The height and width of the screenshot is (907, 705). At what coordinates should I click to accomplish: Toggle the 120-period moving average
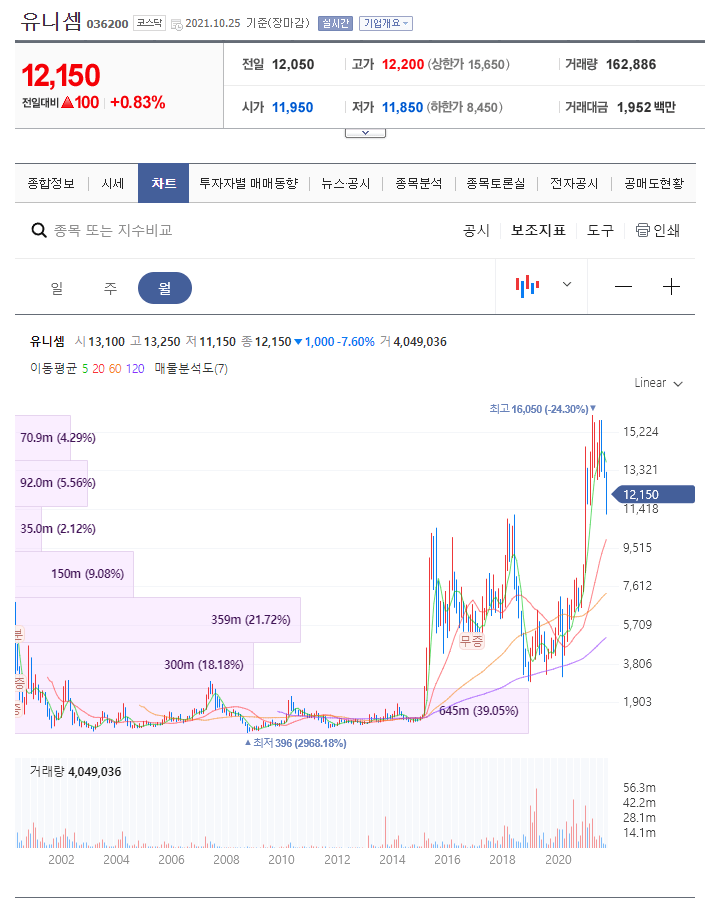[135, 368]
